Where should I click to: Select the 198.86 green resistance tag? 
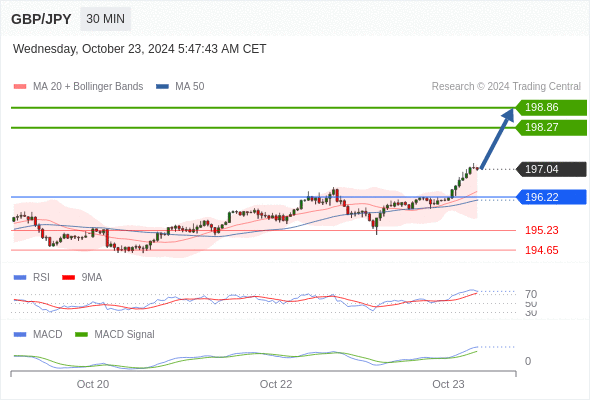[x=551, y=108]
